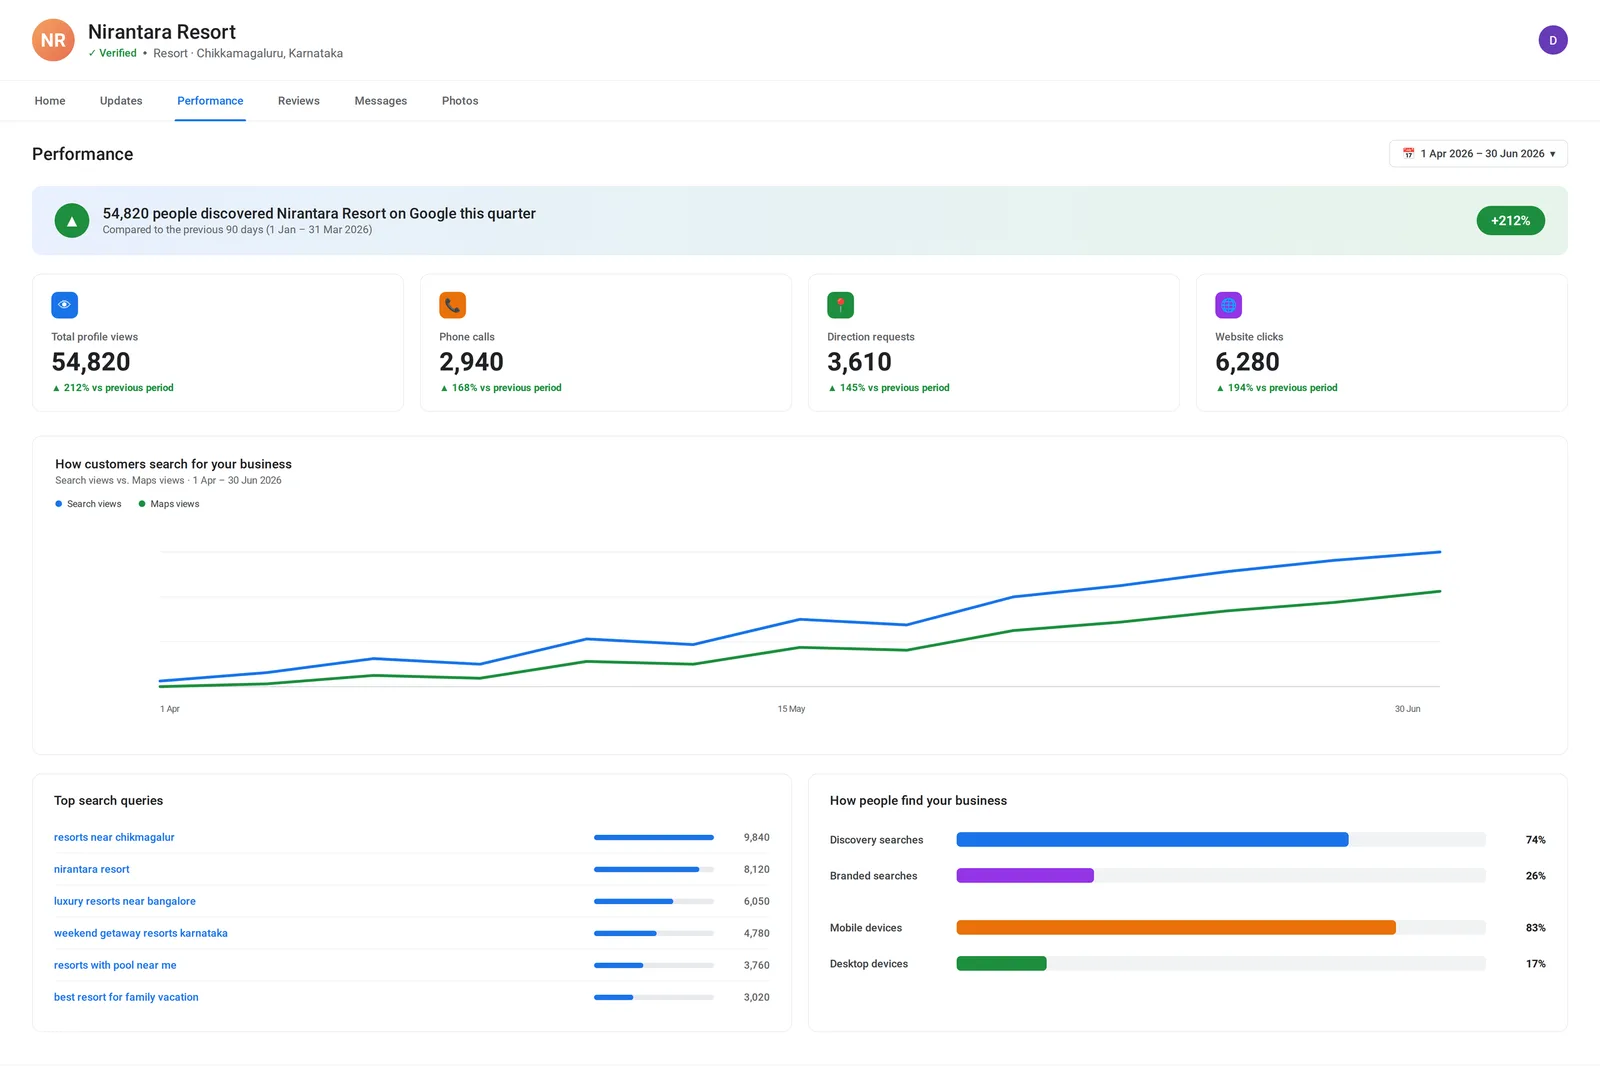Click the calendar icon in date range picker
The height and width of the screenshot is (1066, 1600).
click(x=1408, y=154)
